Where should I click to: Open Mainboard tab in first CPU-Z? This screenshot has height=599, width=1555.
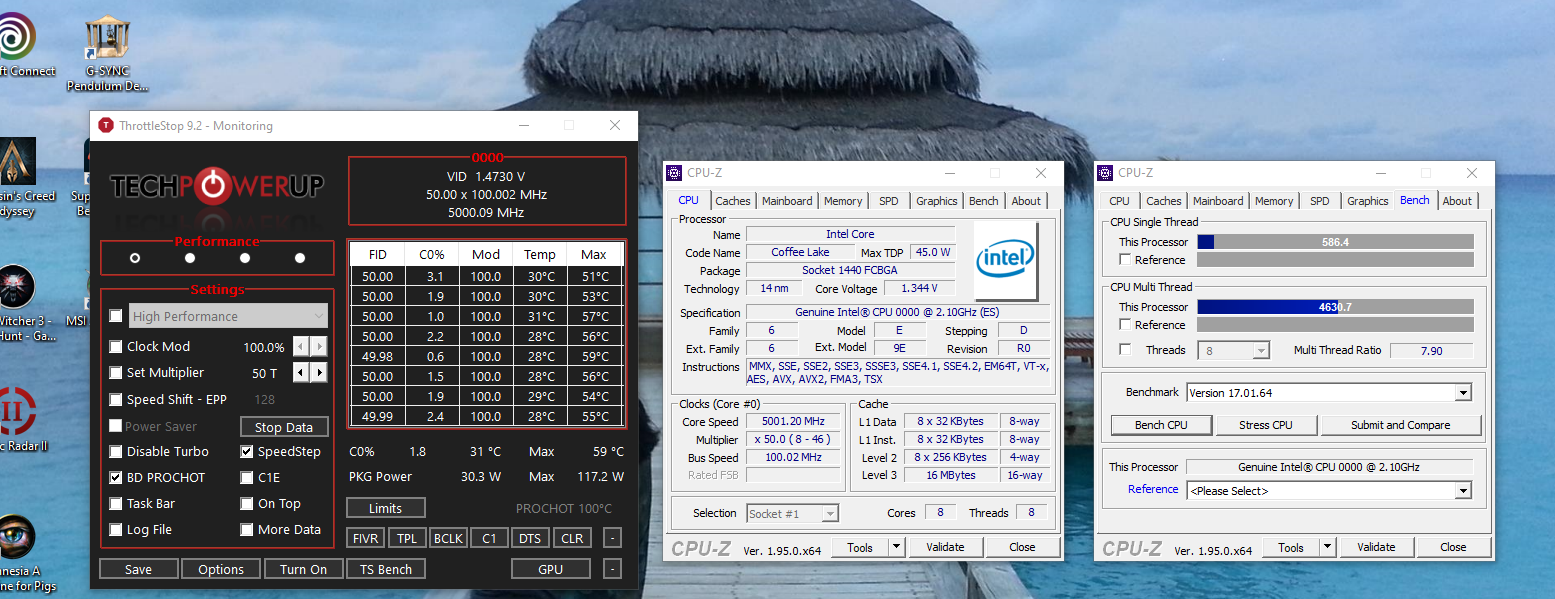787,201
